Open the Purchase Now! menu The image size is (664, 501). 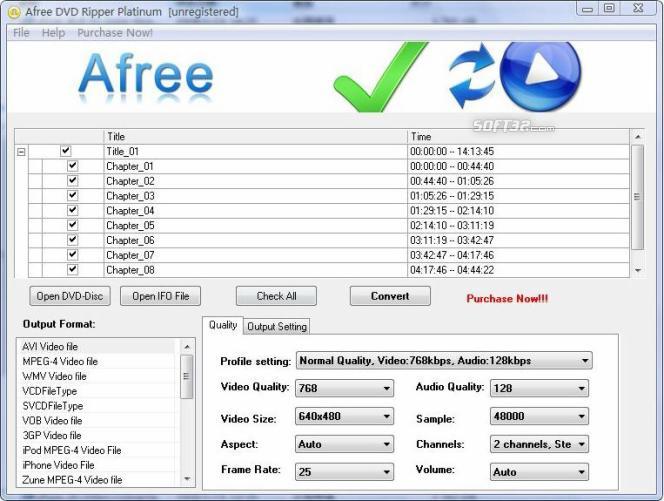(115, 33)
